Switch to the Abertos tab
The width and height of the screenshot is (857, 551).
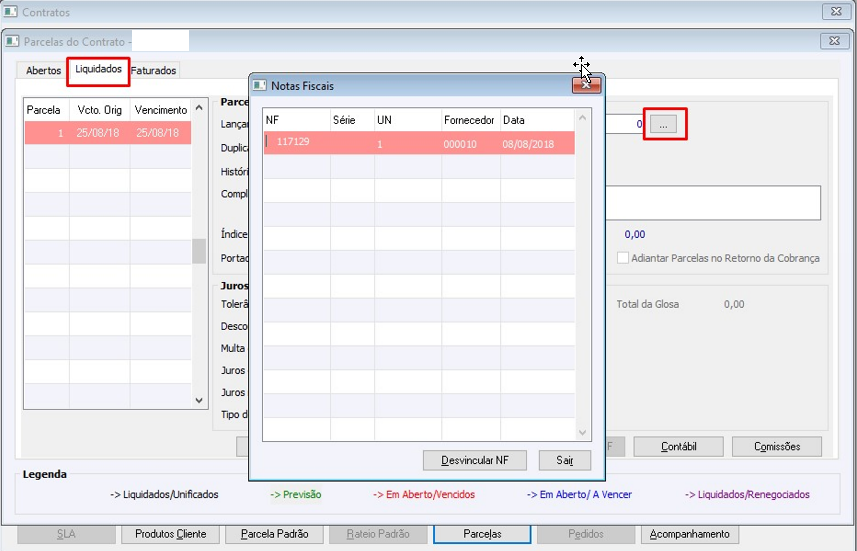[44, 71]
